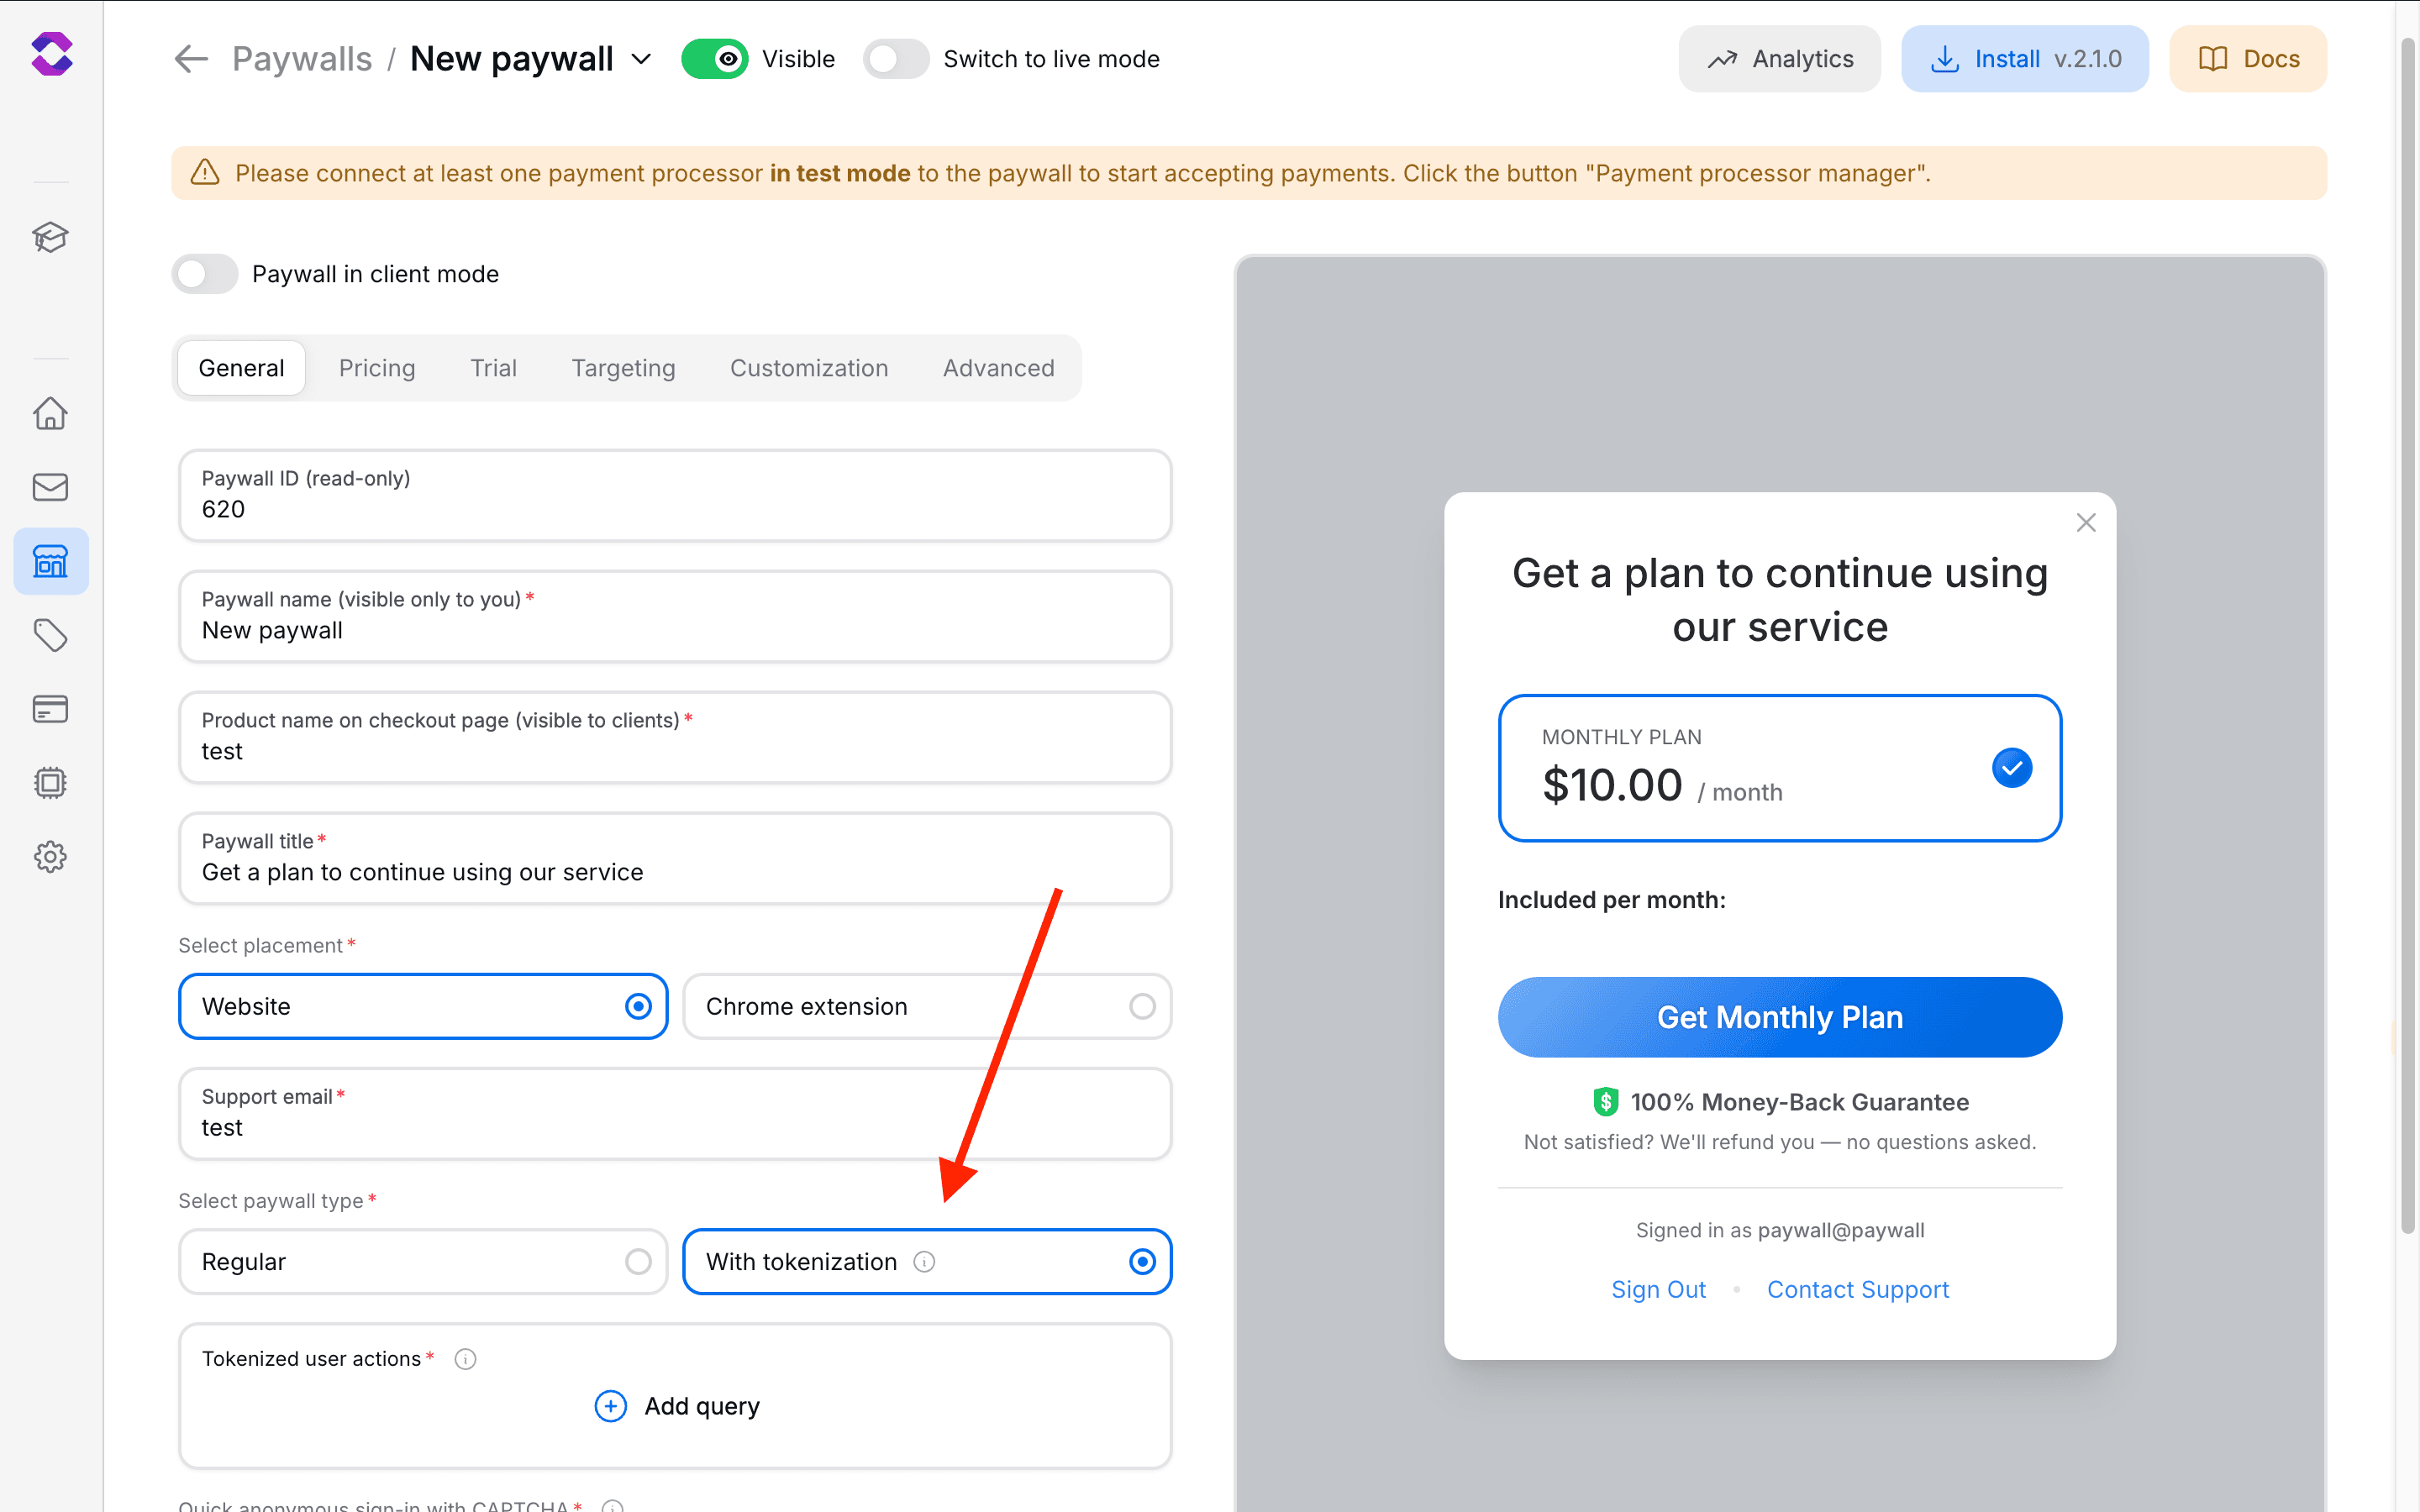The width and height of the screenshot is (2420, 1512).
Task: Turn on Paywall in client mode
Action: tap(204, 273)
